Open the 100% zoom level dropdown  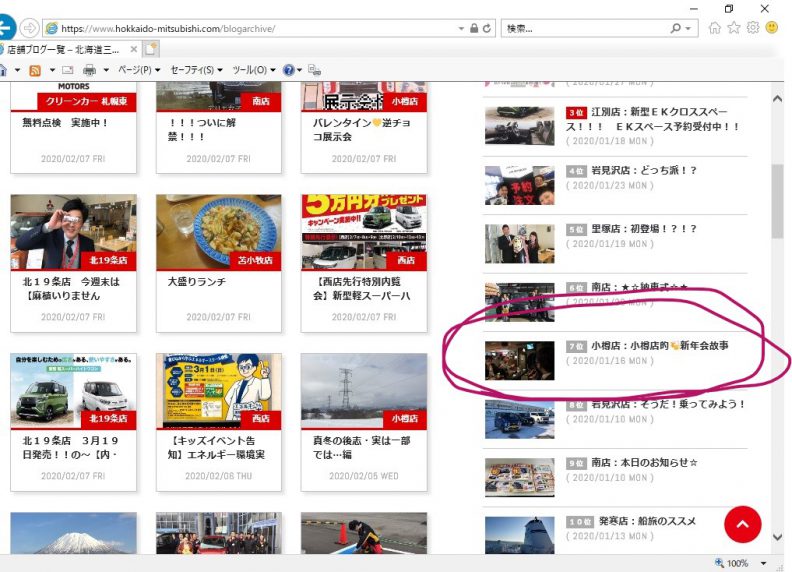point(764,563)
